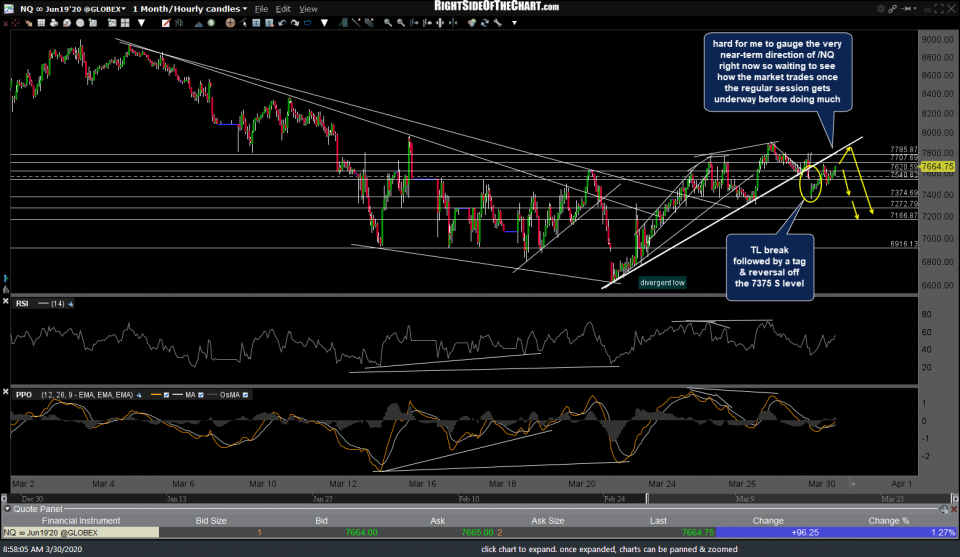Viewport: 960px width, 557px height.
Task: Select the crosshair tool icon
Action: coord(230,23)
